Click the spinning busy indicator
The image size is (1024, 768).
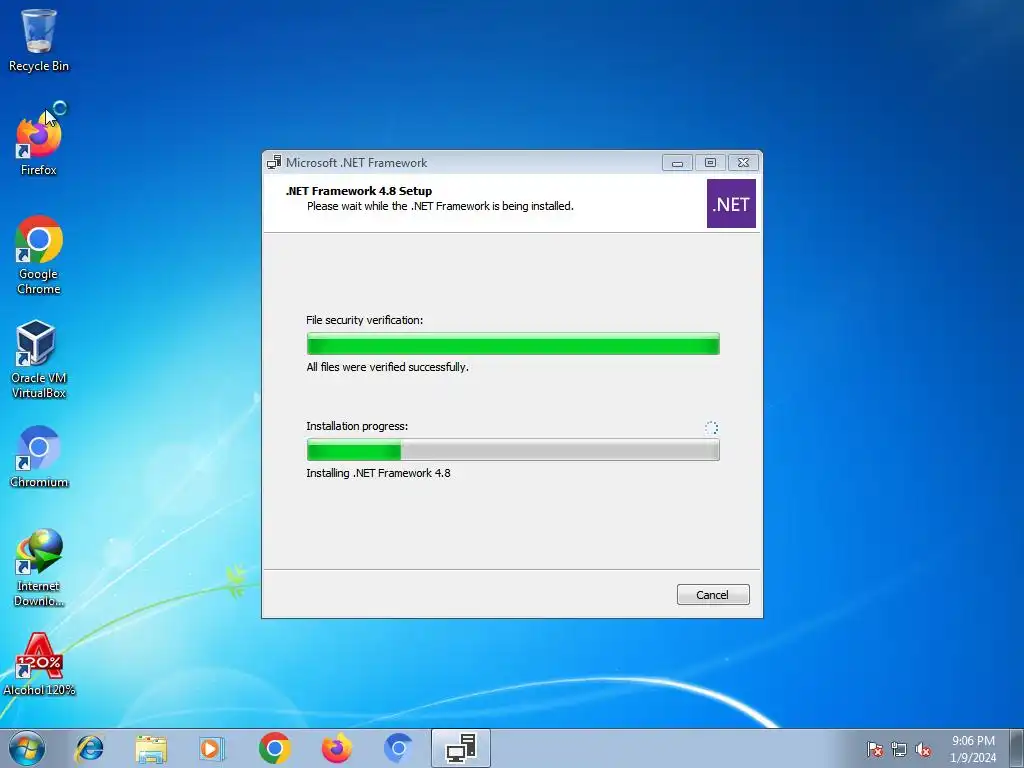coord(711,428)
